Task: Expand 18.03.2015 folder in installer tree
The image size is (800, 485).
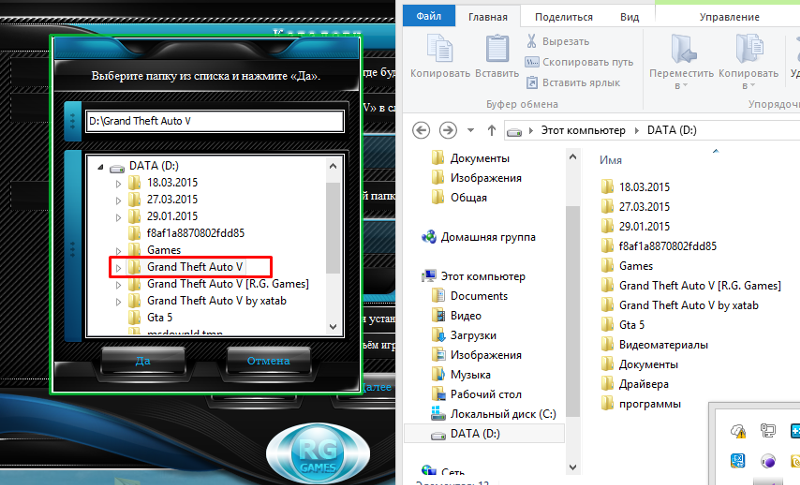Action: pos(118,184)
